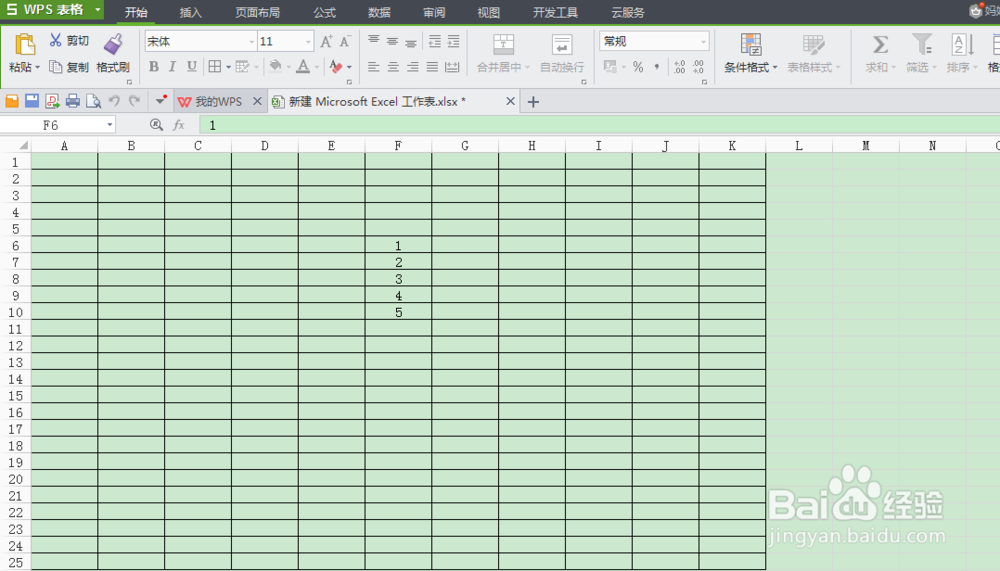Click the clear formatting eraser icon
The image size is (1000, 571).
tap(335, 66)
